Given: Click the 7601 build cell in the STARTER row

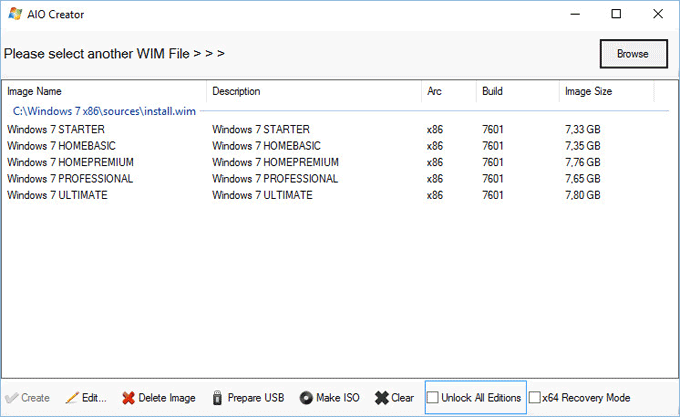Looking at the screenshot, I should pyautogui.click(x=493, y=129).
